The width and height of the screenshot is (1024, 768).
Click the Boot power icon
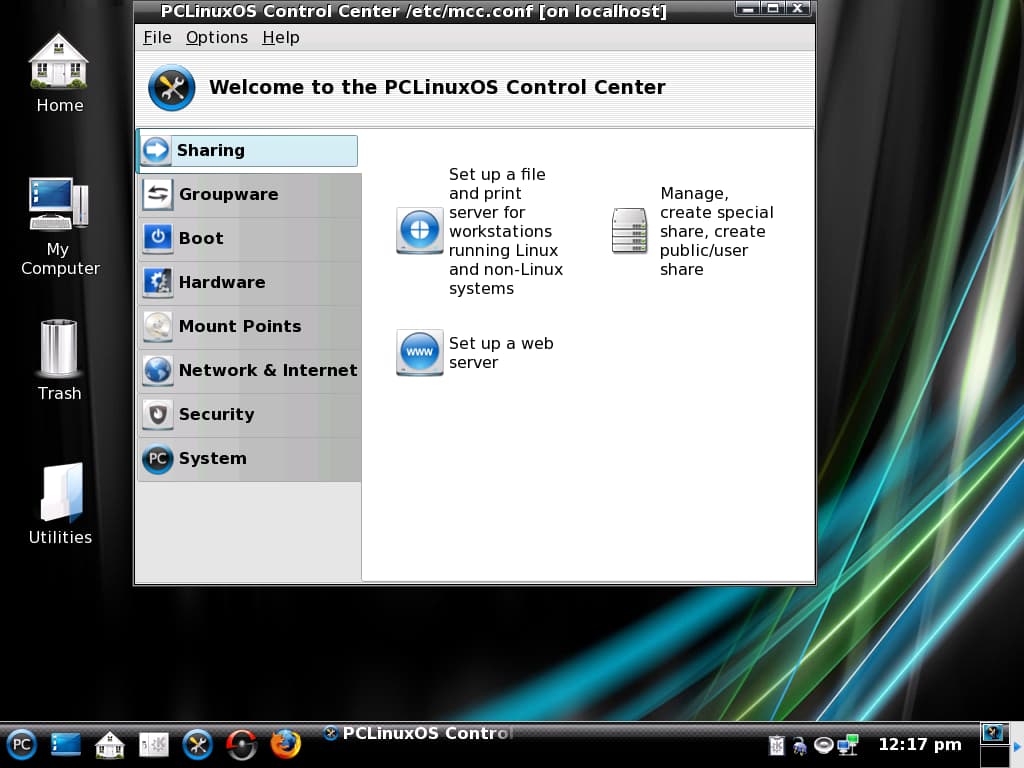[x=157, y=239]
